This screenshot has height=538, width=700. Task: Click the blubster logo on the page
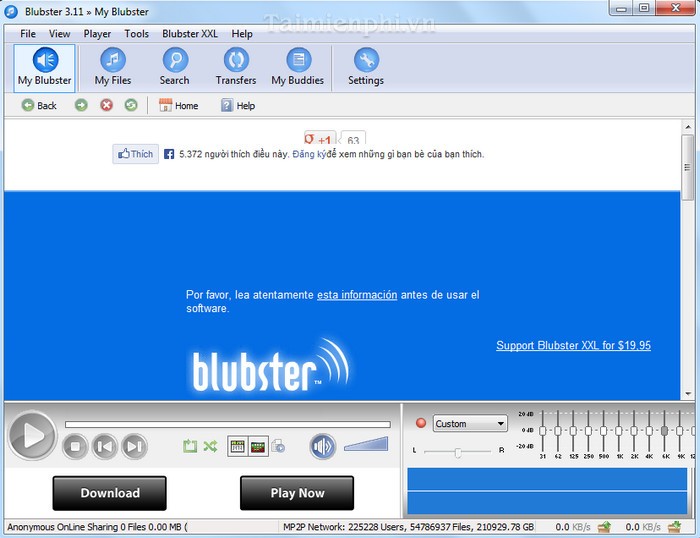point(271,366)
